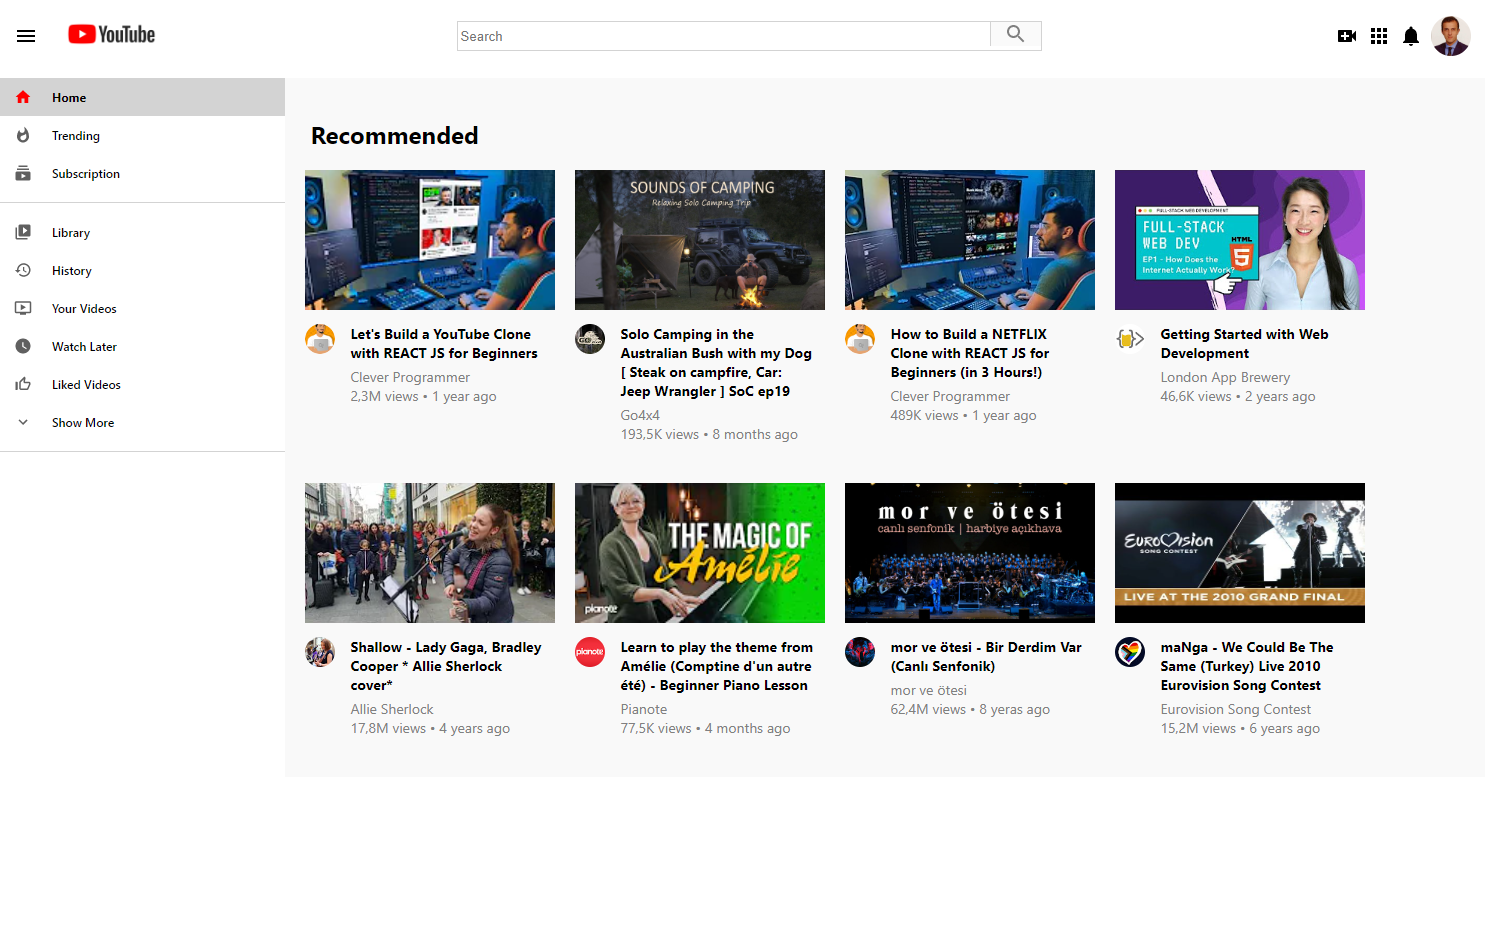Open the YouTube Clone video thumbnail
Image resolution: width=1485 pixels, height=931 pixels.
click(430, 240)
